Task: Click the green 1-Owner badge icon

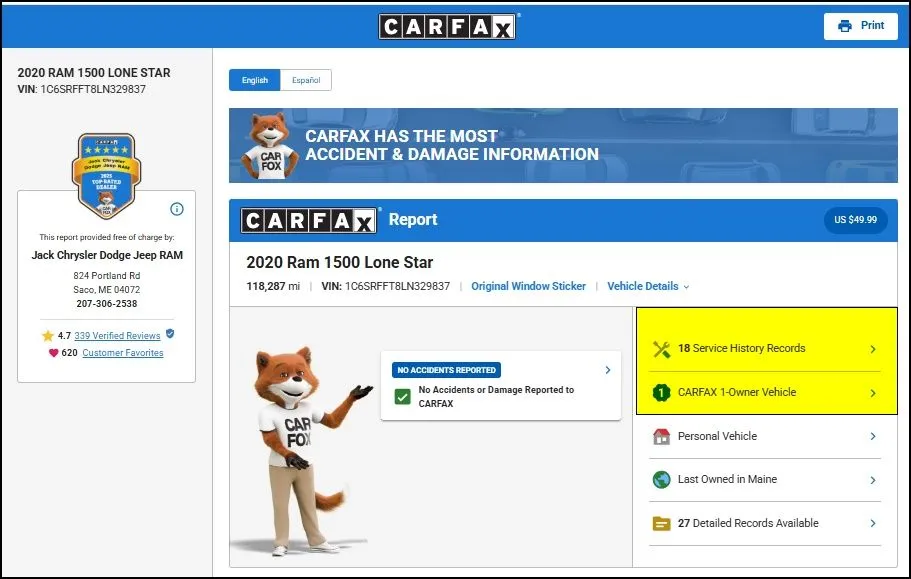Action: pos(661,393)
